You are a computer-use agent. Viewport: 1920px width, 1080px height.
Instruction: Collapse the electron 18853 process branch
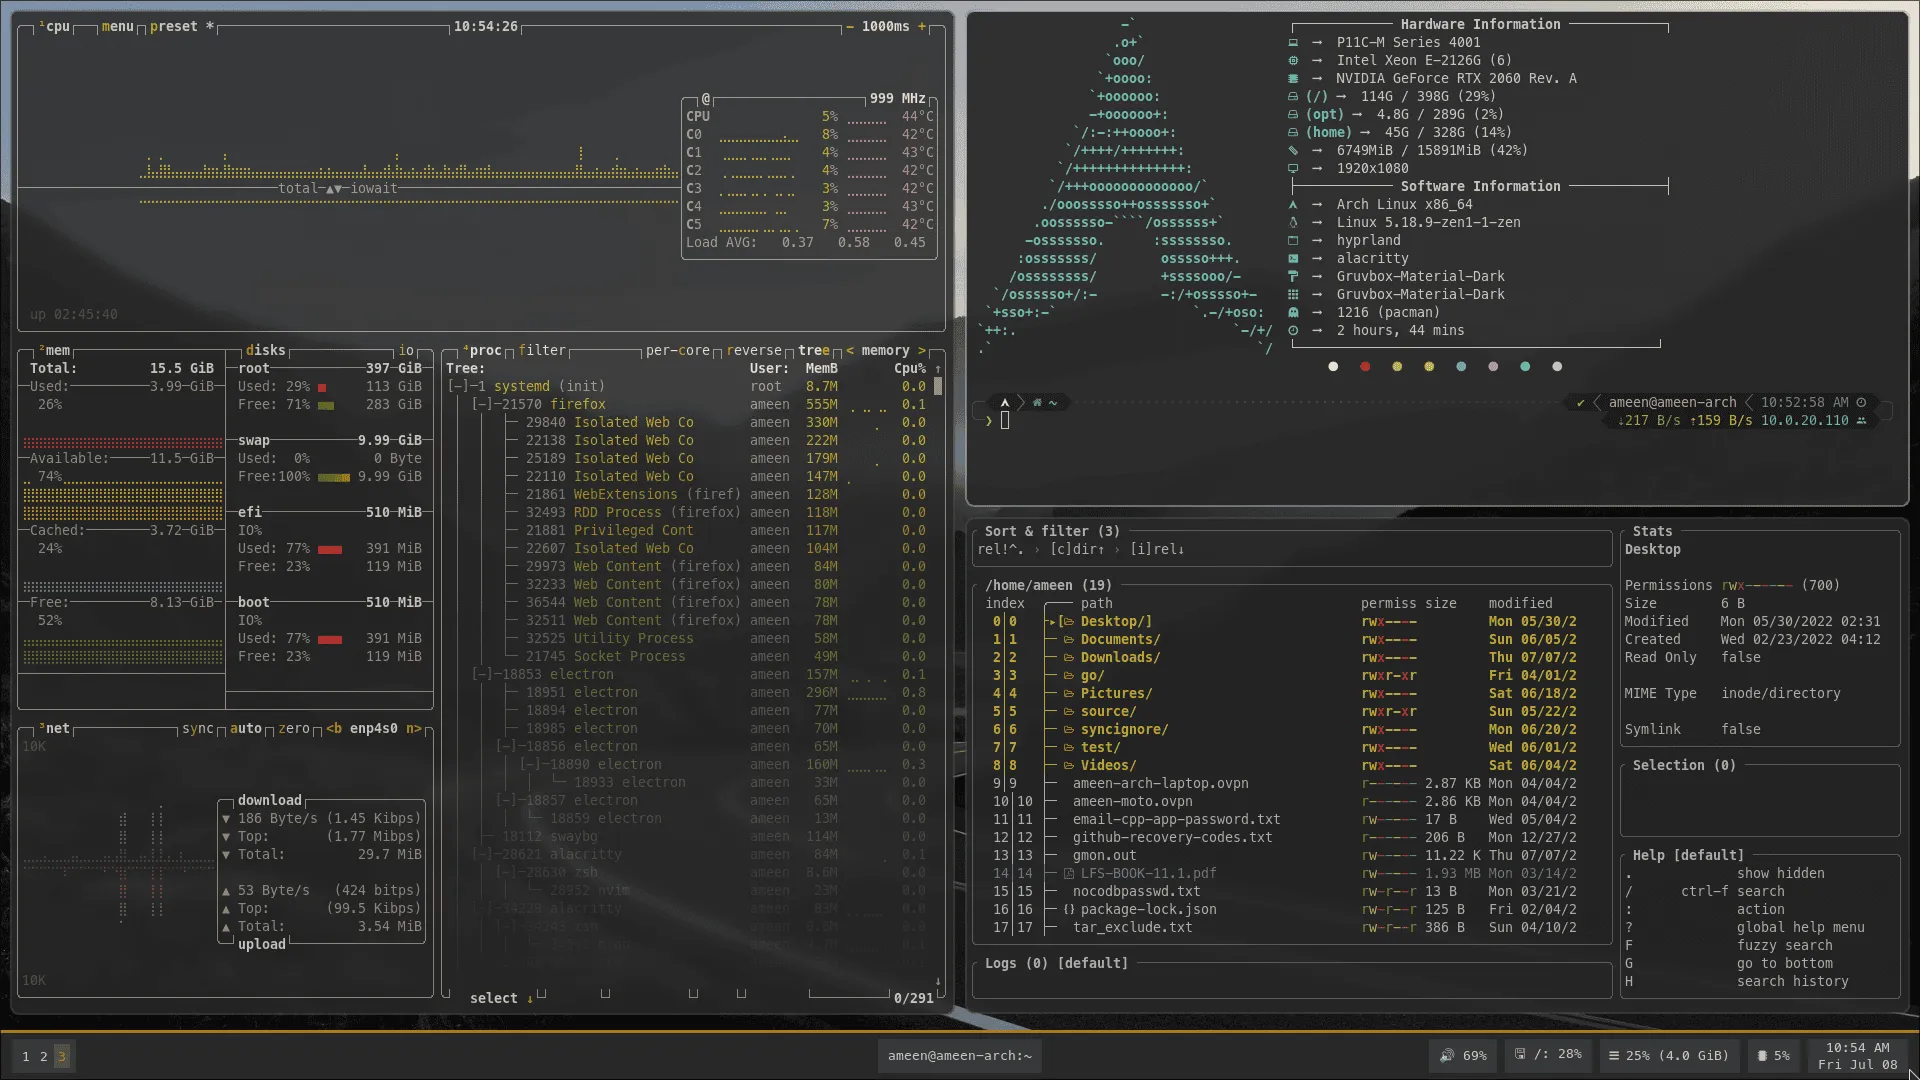coord(481,675)
